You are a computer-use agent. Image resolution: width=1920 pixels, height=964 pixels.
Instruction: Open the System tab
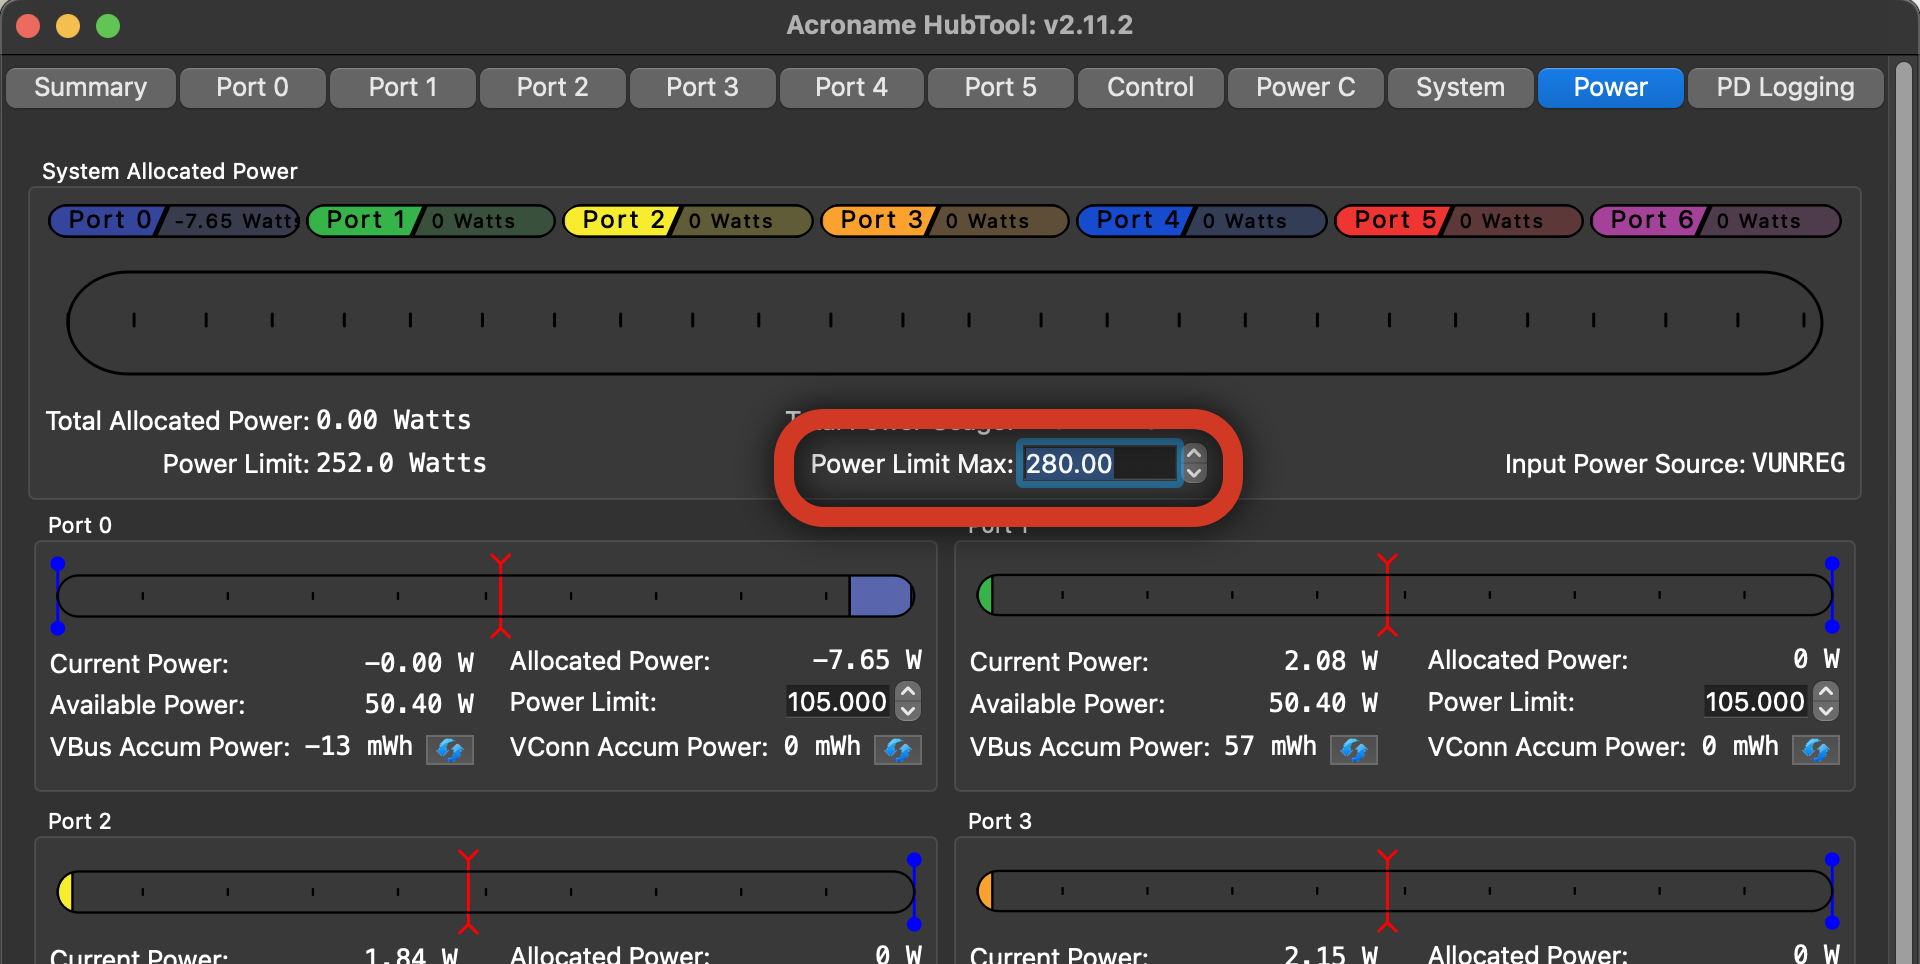(x=1461, y=87)
